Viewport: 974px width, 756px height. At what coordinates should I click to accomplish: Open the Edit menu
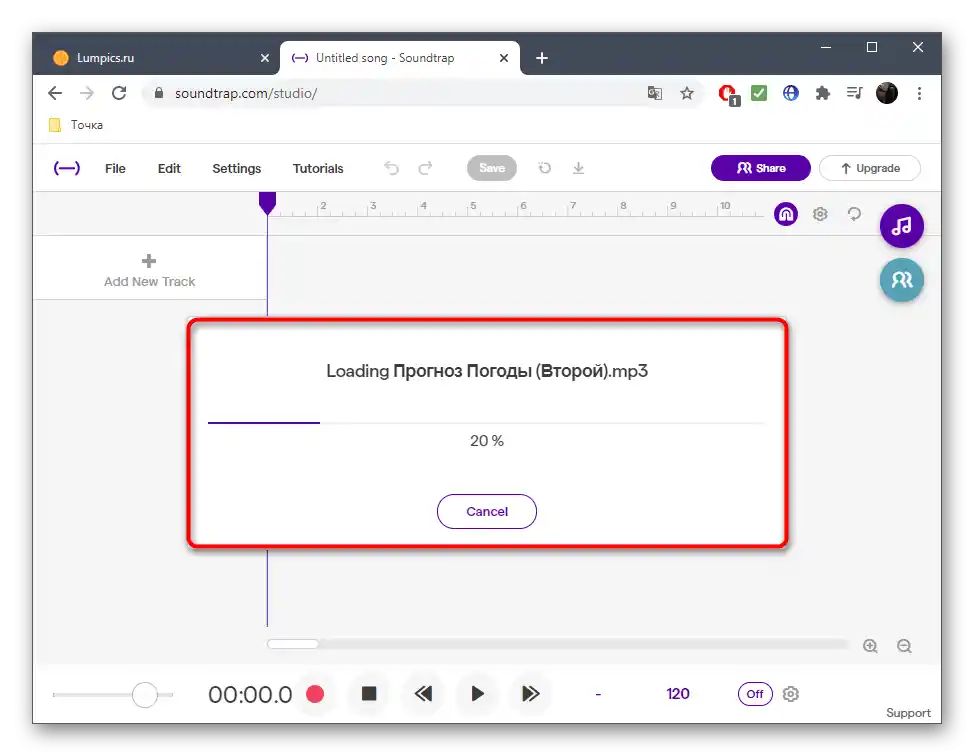tap(169, 168)
